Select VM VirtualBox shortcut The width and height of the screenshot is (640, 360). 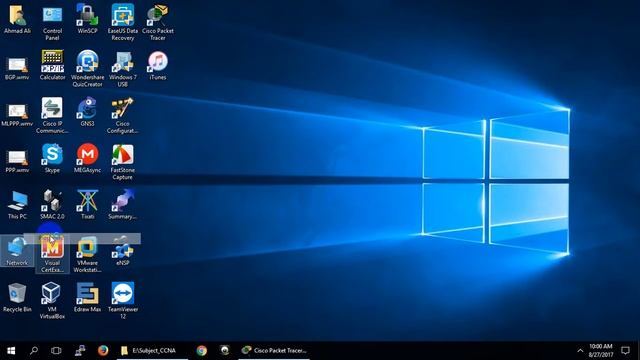[52, 301]
